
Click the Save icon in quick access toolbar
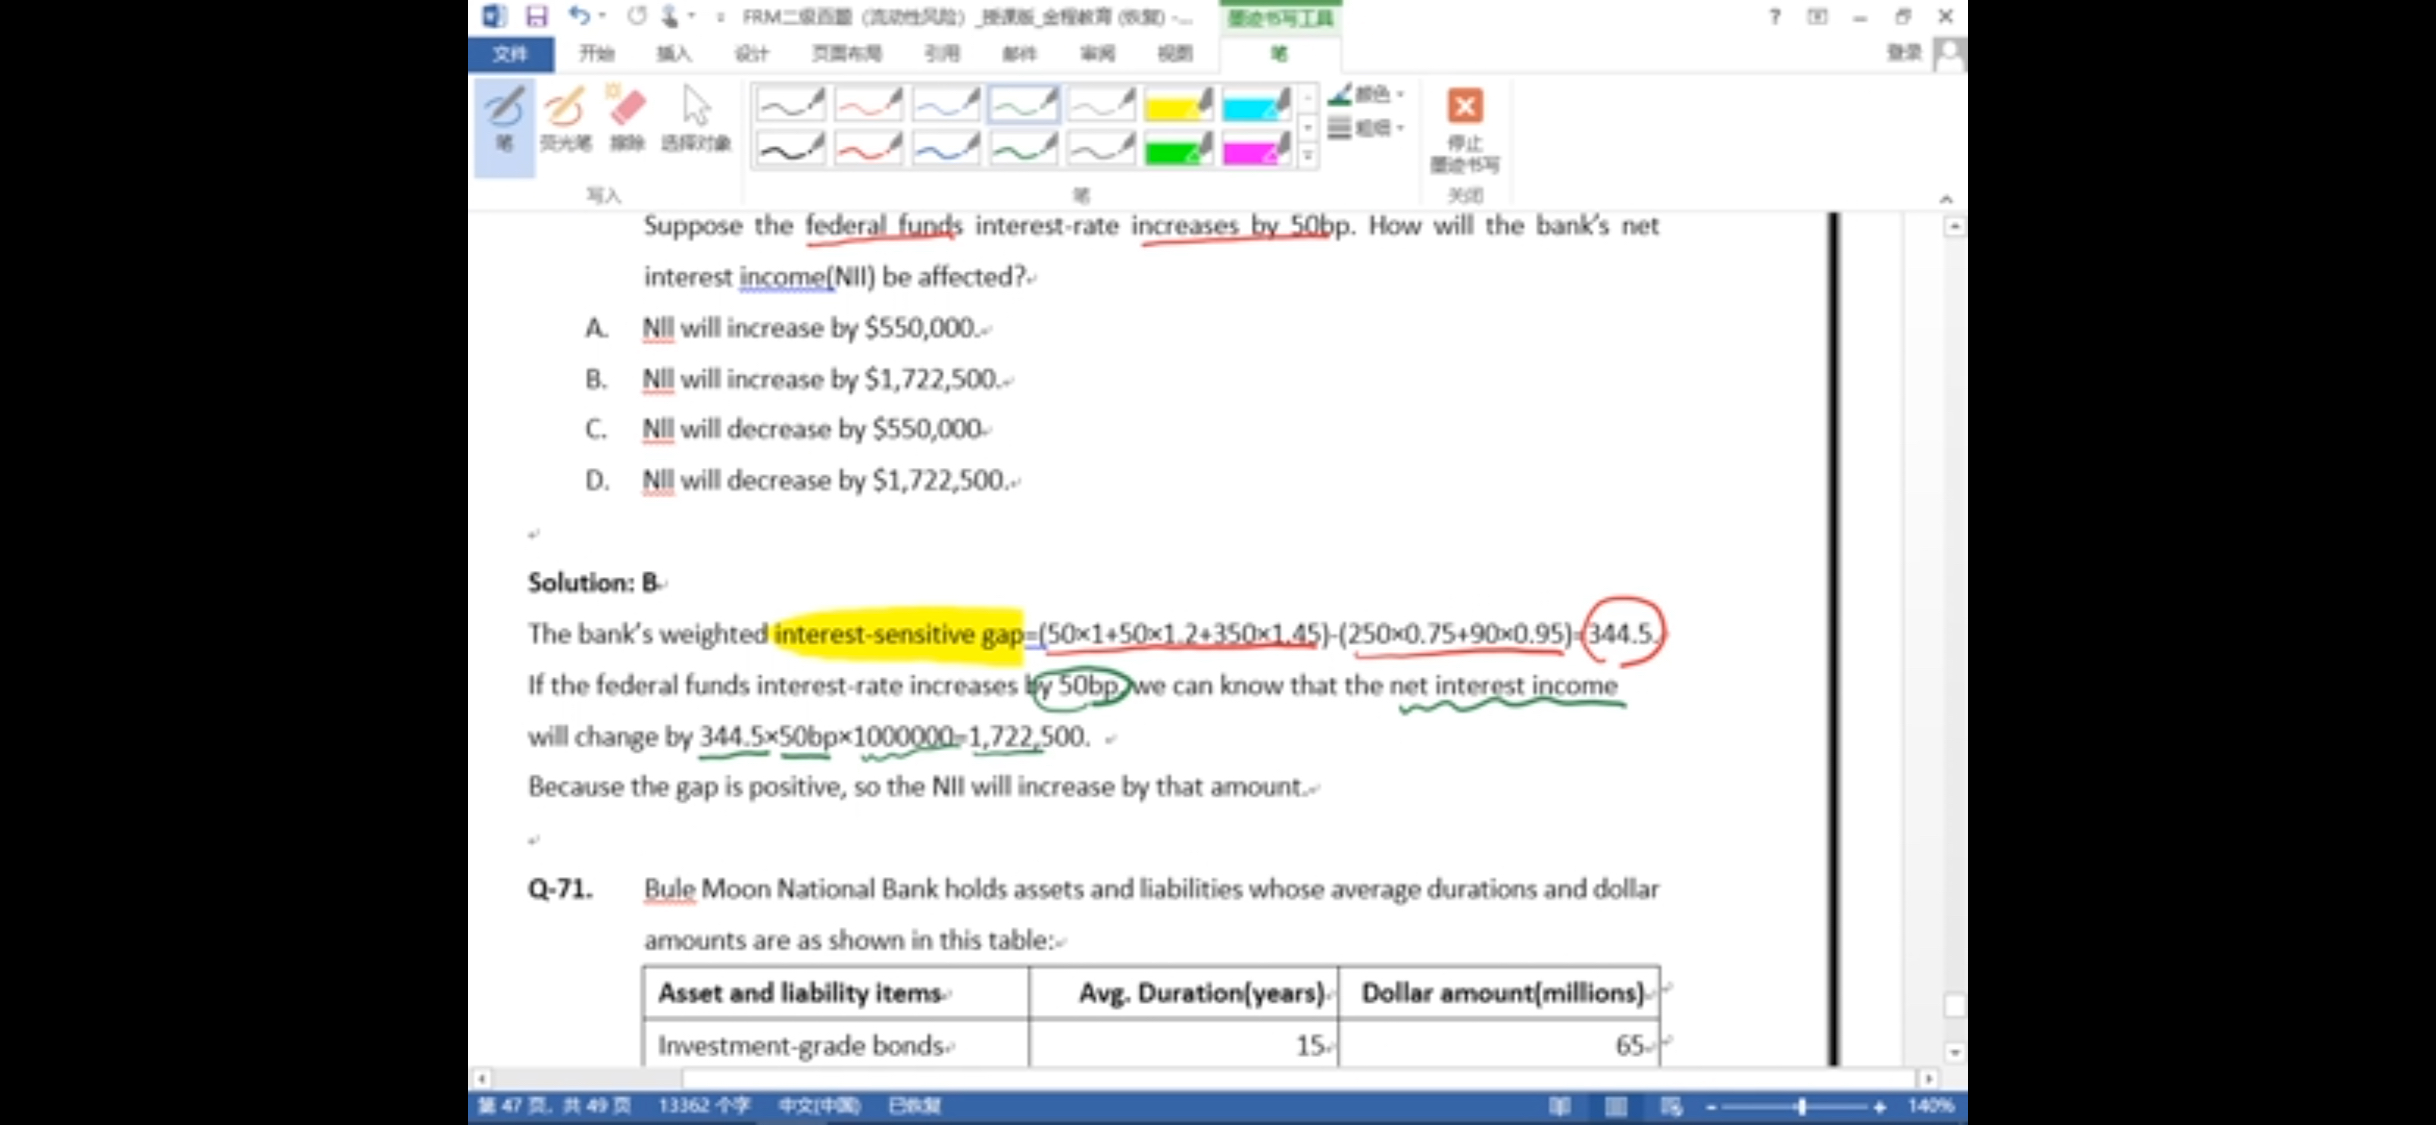coord(536,16)
